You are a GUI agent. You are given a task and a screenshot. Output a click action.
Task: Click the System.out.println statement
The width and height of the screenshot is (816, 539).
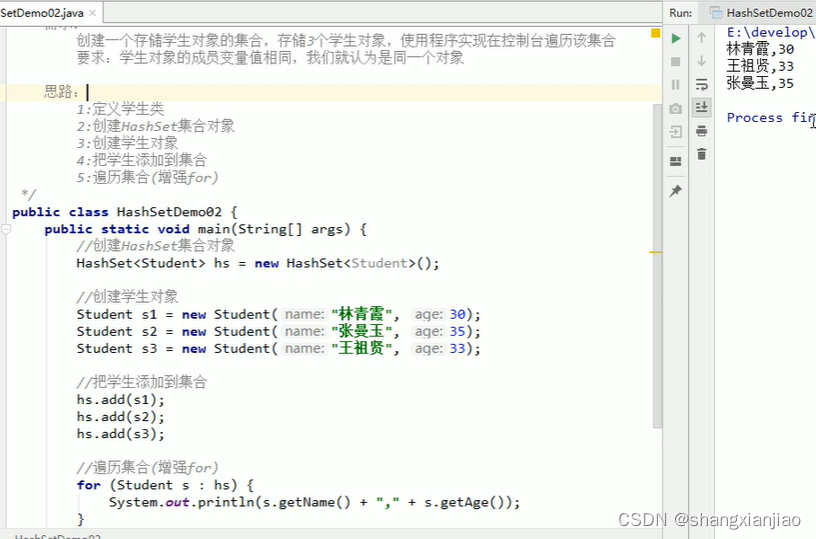click(x=314, y=503)
